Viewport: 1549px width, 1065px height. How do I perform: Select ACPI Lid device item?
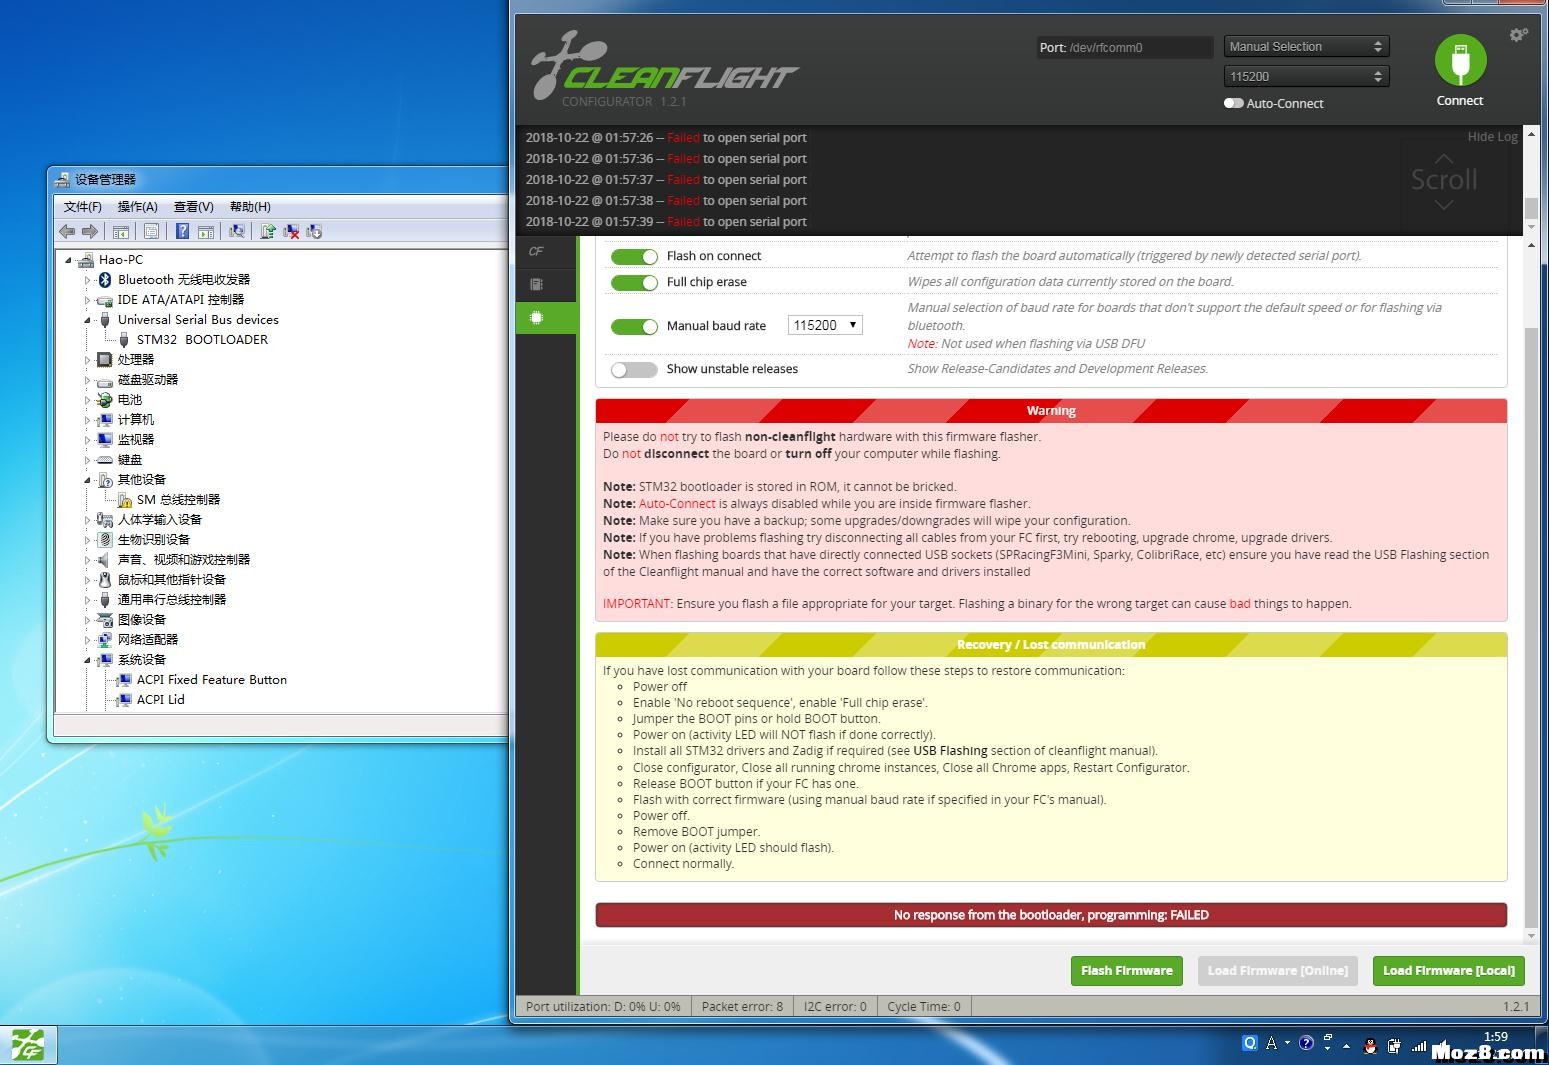click(x=160, y=699)
